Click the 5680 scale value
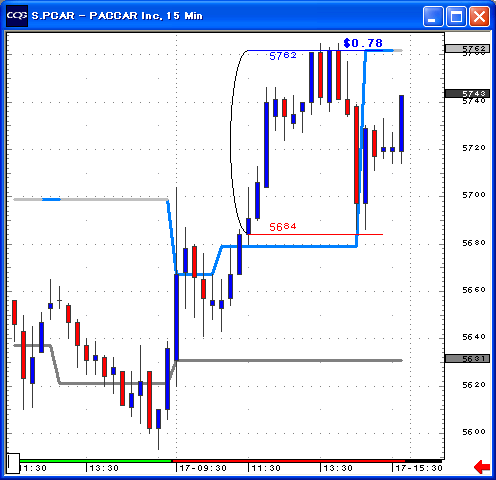This screenshot has height=480, width=496. point(474,243)
